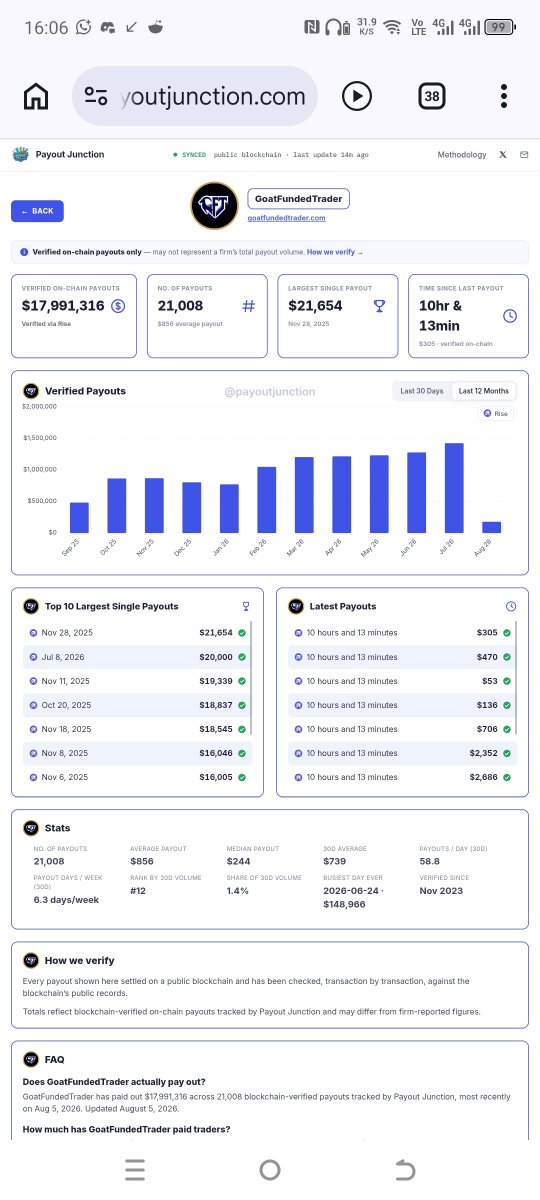This screenshot has height=1200, width=540.
Task: Go back with the BACK button
Action: (37, 211)
